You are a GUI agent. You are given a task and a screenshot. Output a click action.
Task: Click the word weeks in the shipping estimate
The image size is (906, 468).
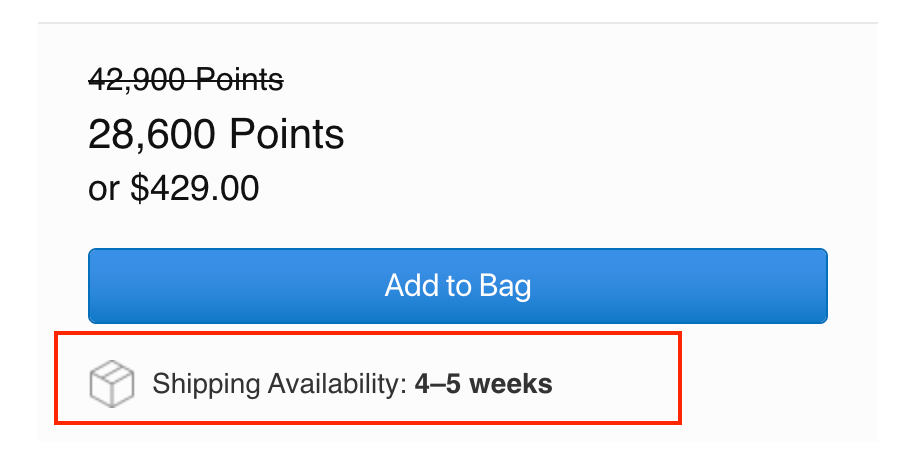(x=511, y=384)
